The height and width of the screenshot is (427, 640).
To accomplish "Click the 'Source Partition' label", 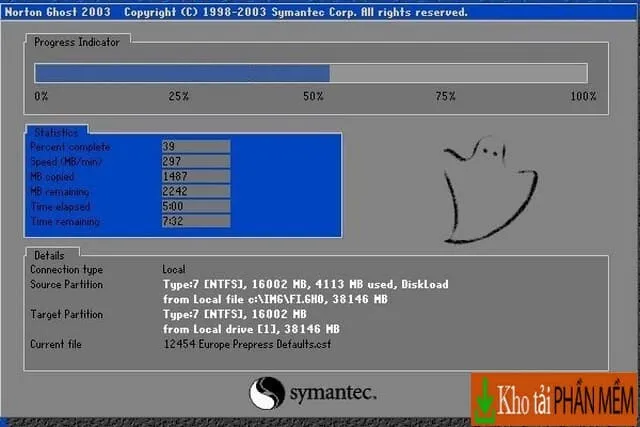I will click(67, 285).
